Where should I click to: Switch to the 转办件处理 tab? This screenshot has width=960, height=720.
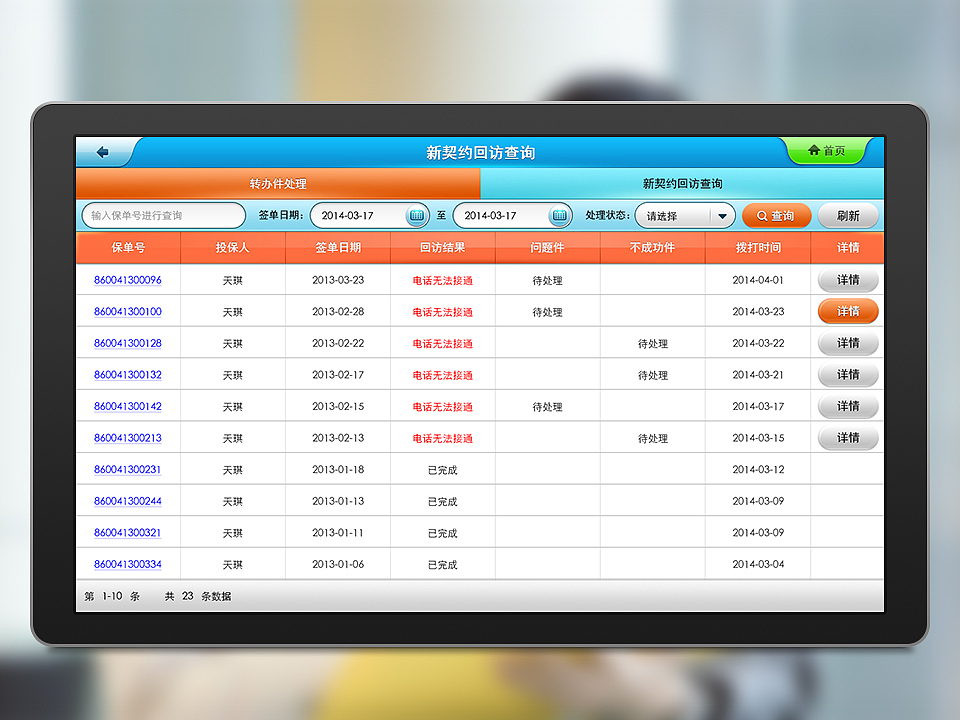coord(278,184)
